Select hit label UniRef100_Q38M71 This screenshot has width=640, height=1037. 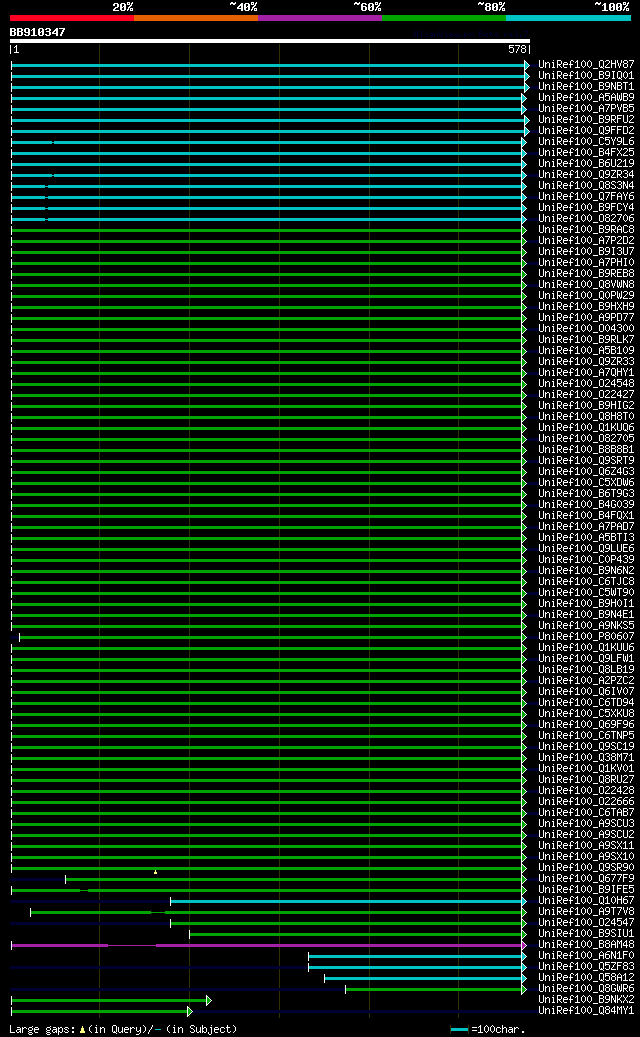coord(586,757)
